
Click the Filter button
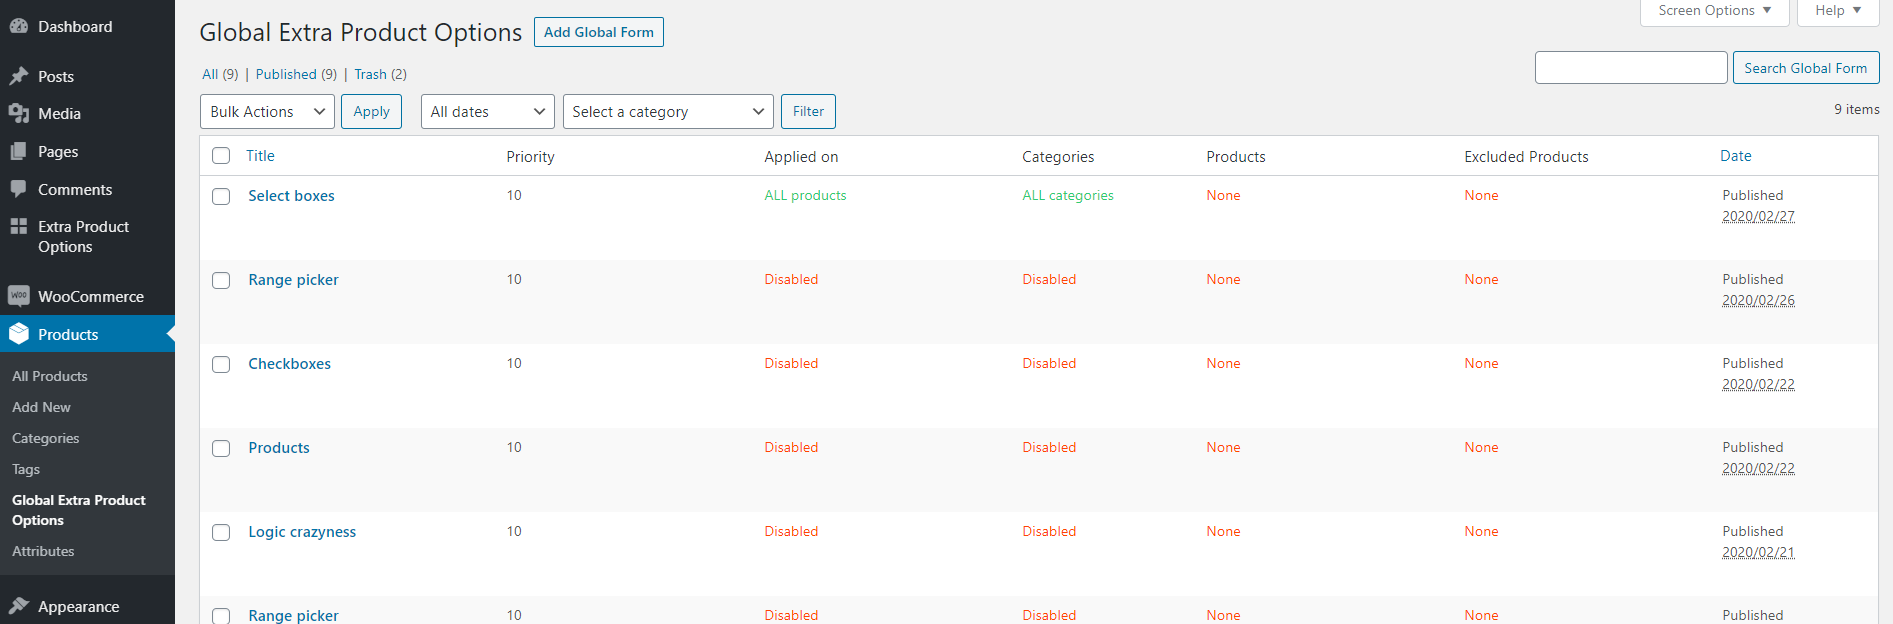pyautogui.click(x=808, y=112)
